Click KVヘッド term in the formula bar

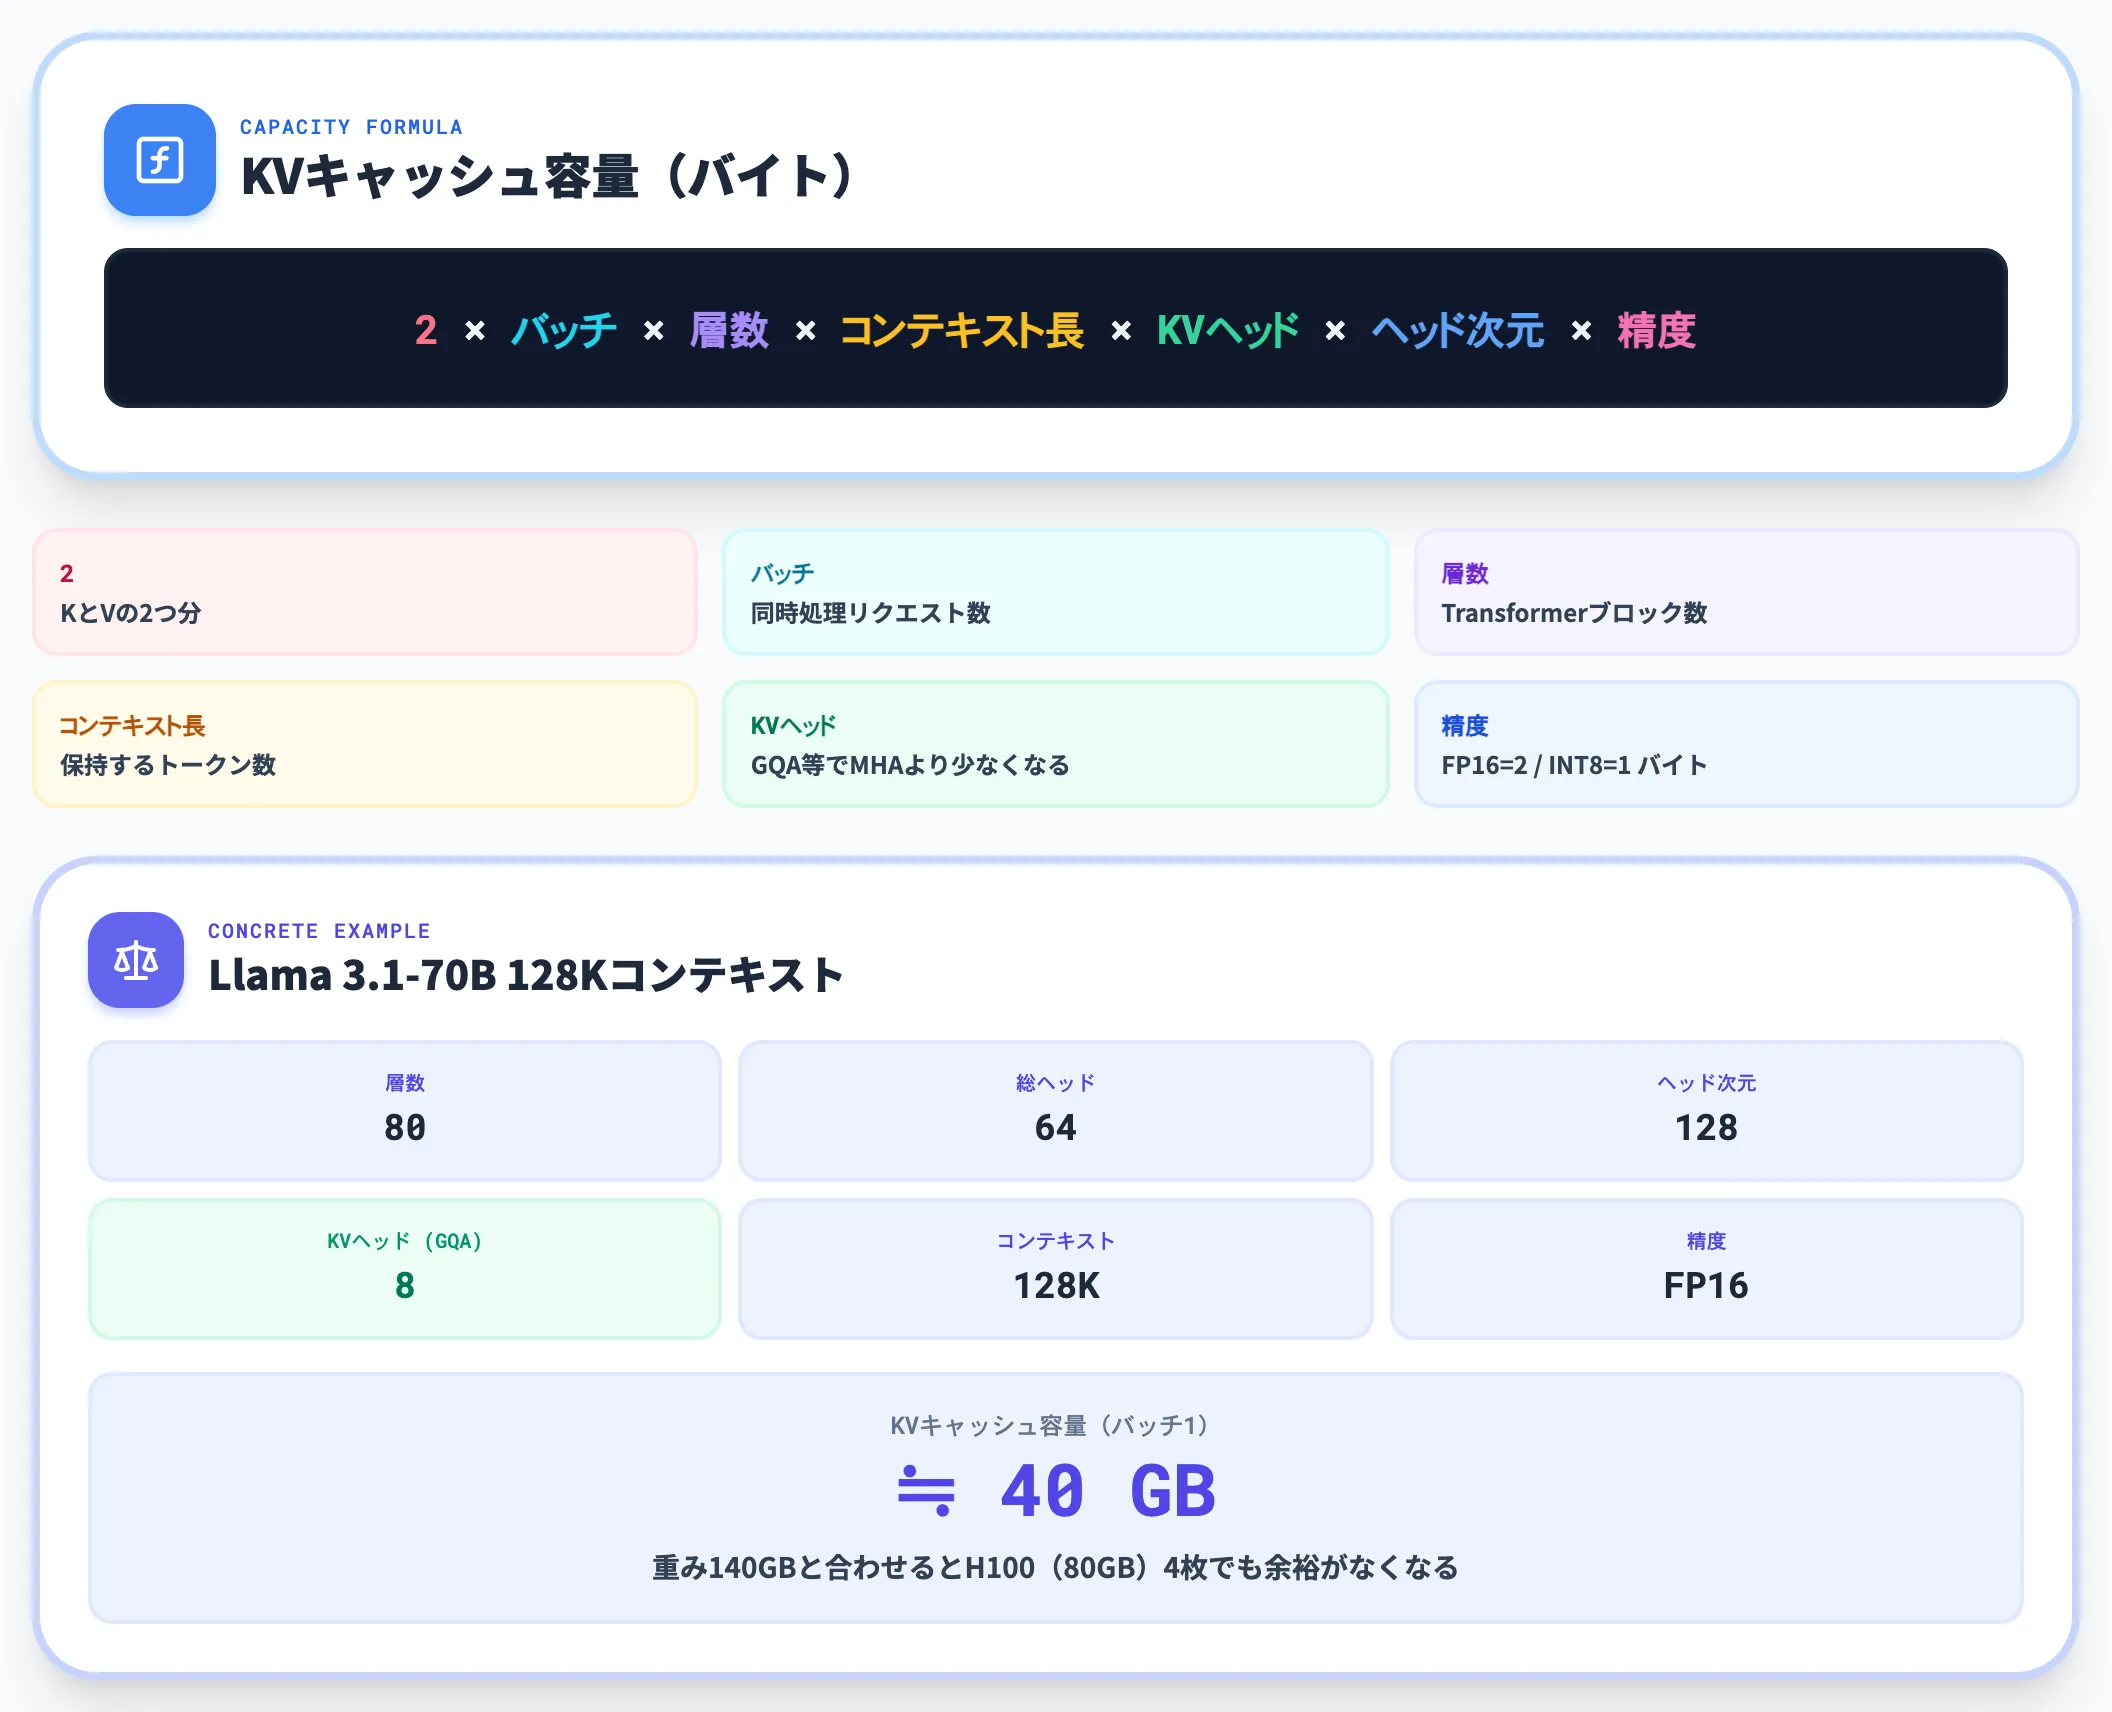1227,330
